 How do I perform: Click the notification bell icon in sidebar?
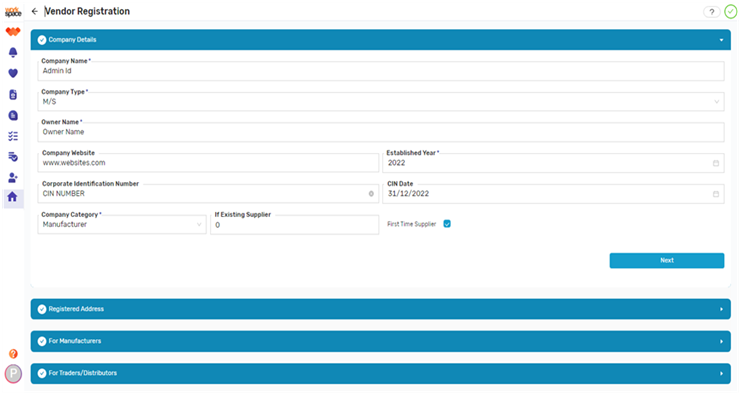[x=13, y=52]
